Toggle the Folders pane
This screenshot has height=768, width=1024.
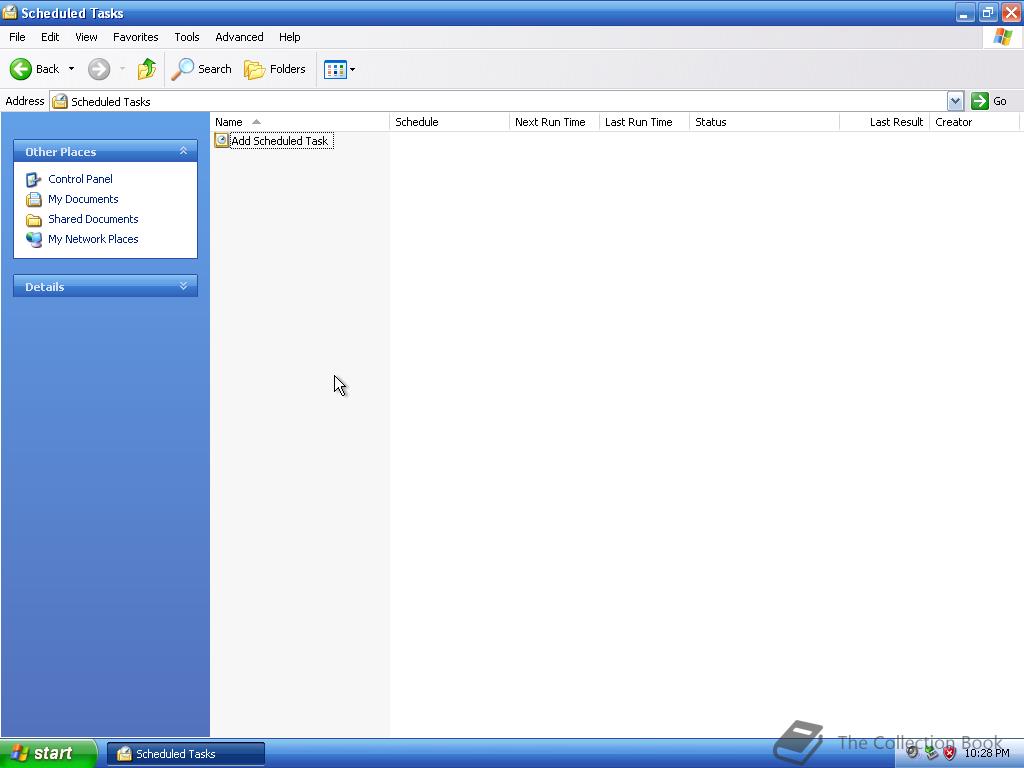(275, 69)
